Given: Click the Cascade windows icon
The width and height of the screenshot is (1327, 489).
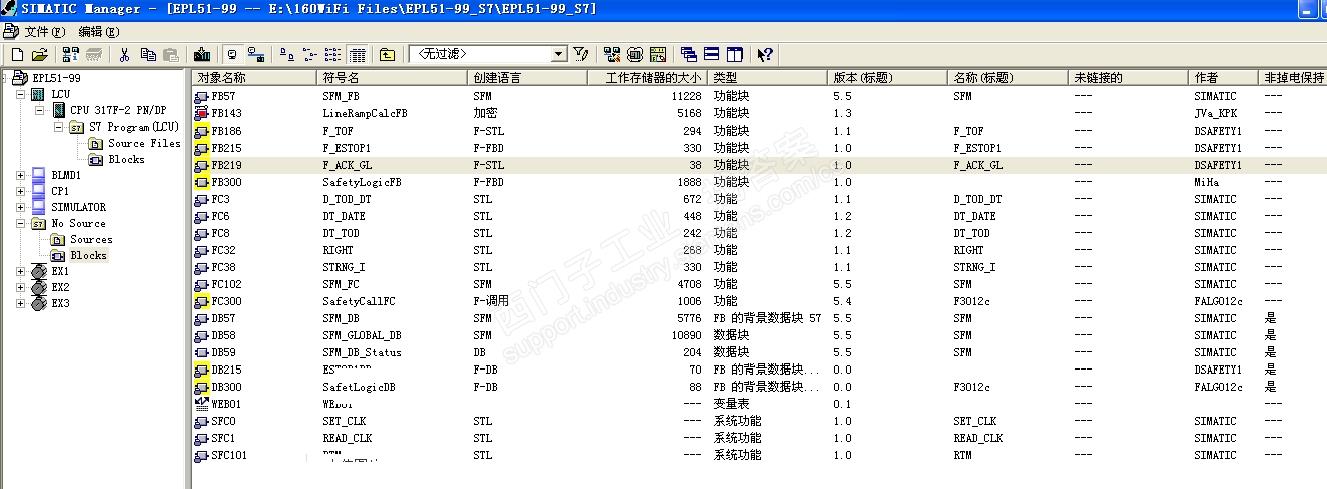Looking at the screenshot, I should [689, 54].
